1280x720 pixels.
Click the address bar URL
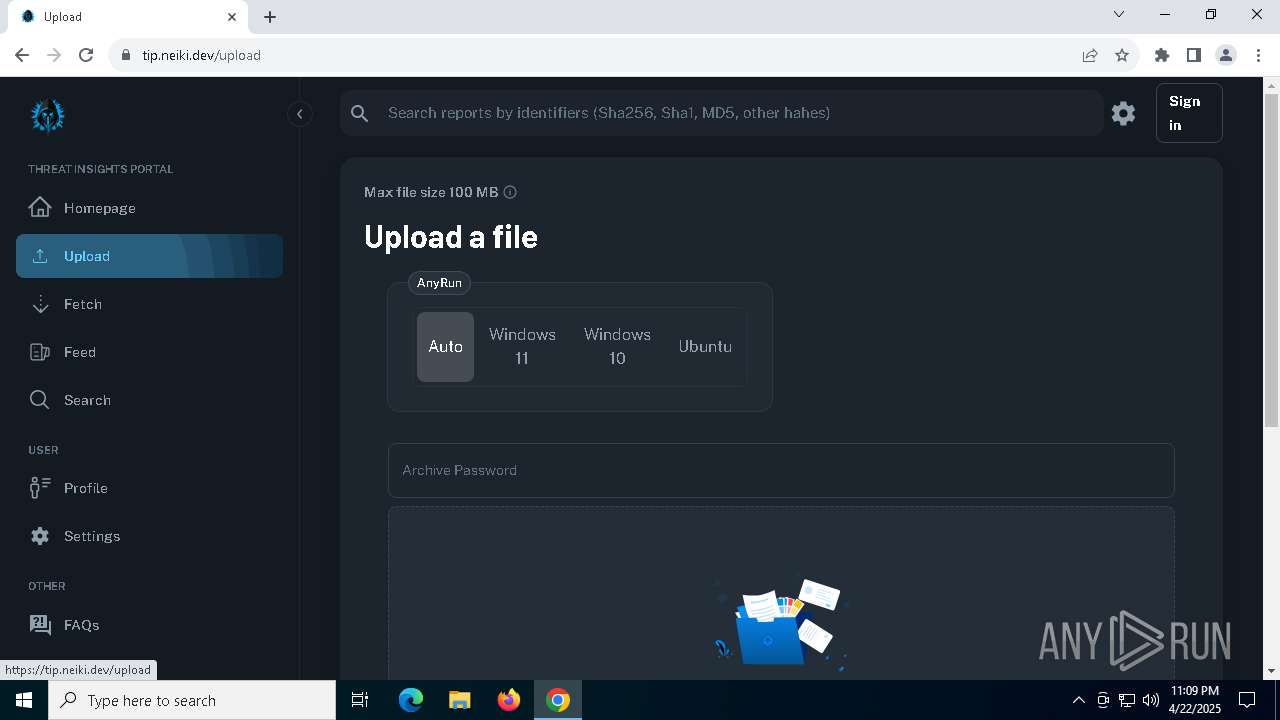click(201, 55)
